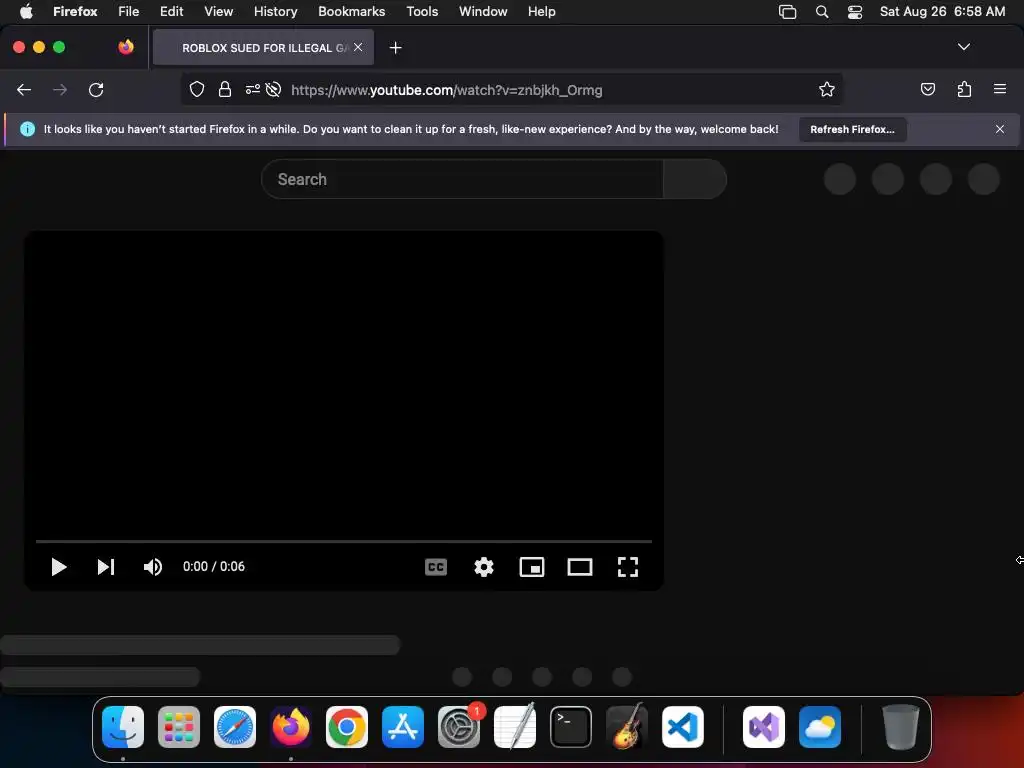Open GarageBand from the dock
The width and height of the screenshot is (1024, 768).
point(627,727)
